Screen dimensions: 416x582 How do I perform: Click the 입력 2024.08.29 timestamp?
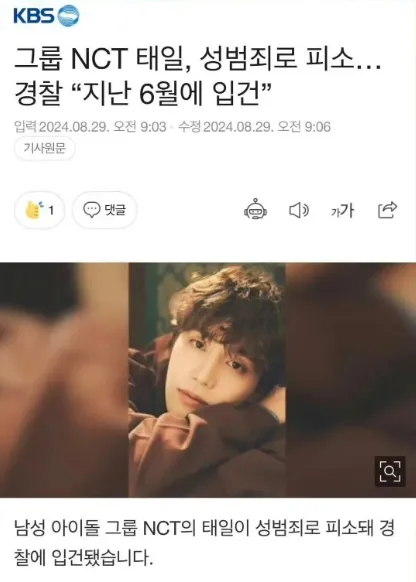click(x=90, y=127)
